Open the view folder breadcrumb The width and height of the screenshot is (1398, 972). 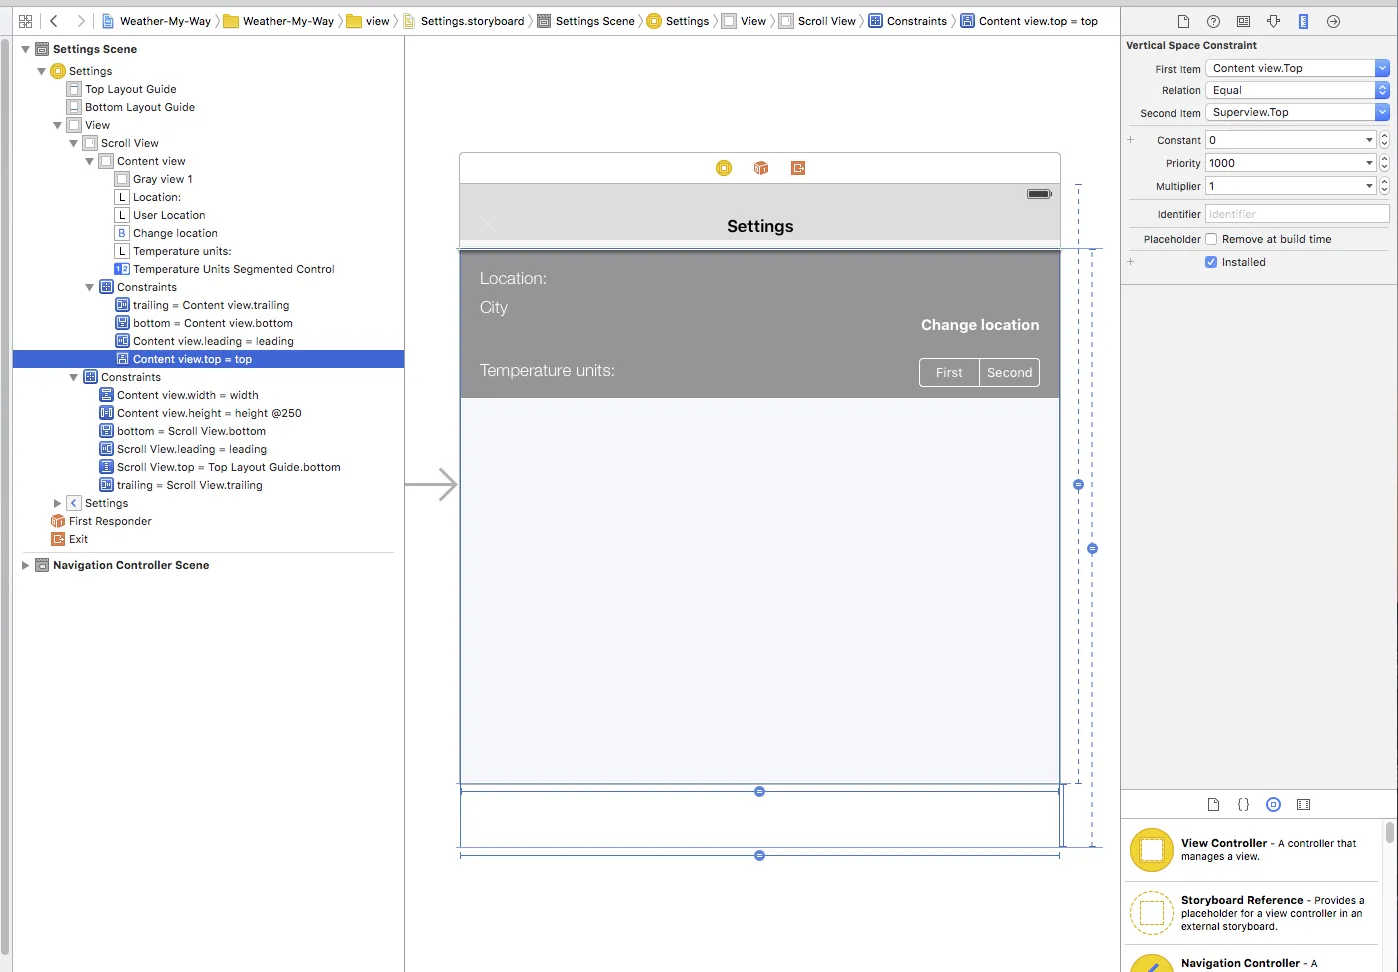click(x=368, y=21)
